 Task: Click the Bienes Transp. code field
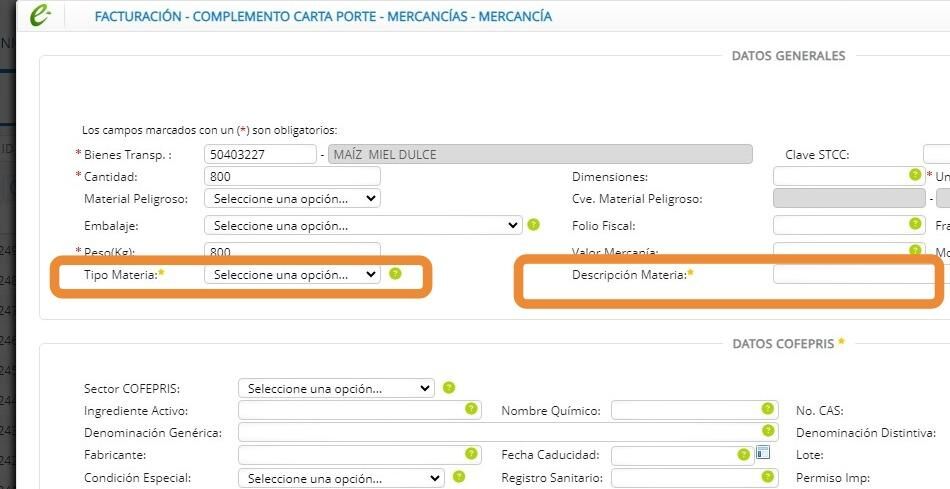pos(260,154)
